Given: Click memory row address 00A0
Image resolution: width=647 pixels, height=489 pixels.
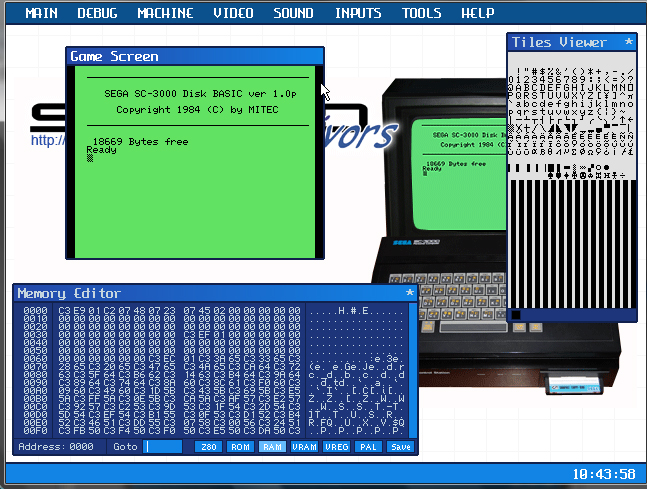Looking at the screenshot, I should pos(35,390).
